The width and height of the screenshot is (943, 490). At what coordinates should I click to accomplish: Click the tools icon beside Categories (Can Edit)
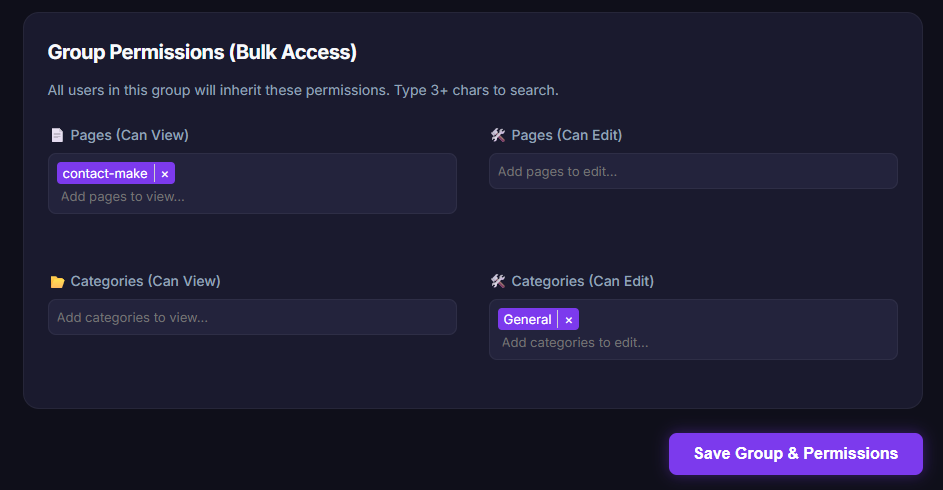pos(498,282)
